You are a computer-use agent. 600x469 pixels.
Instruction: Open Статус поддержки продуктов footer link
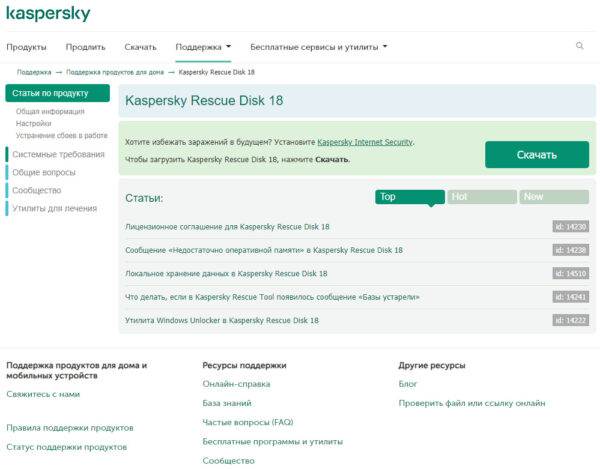tap(67, 447)
